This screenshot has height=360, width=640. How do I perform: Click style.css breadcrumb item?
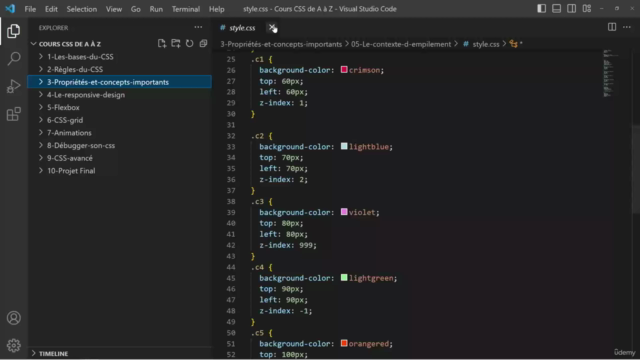(486, 44)
